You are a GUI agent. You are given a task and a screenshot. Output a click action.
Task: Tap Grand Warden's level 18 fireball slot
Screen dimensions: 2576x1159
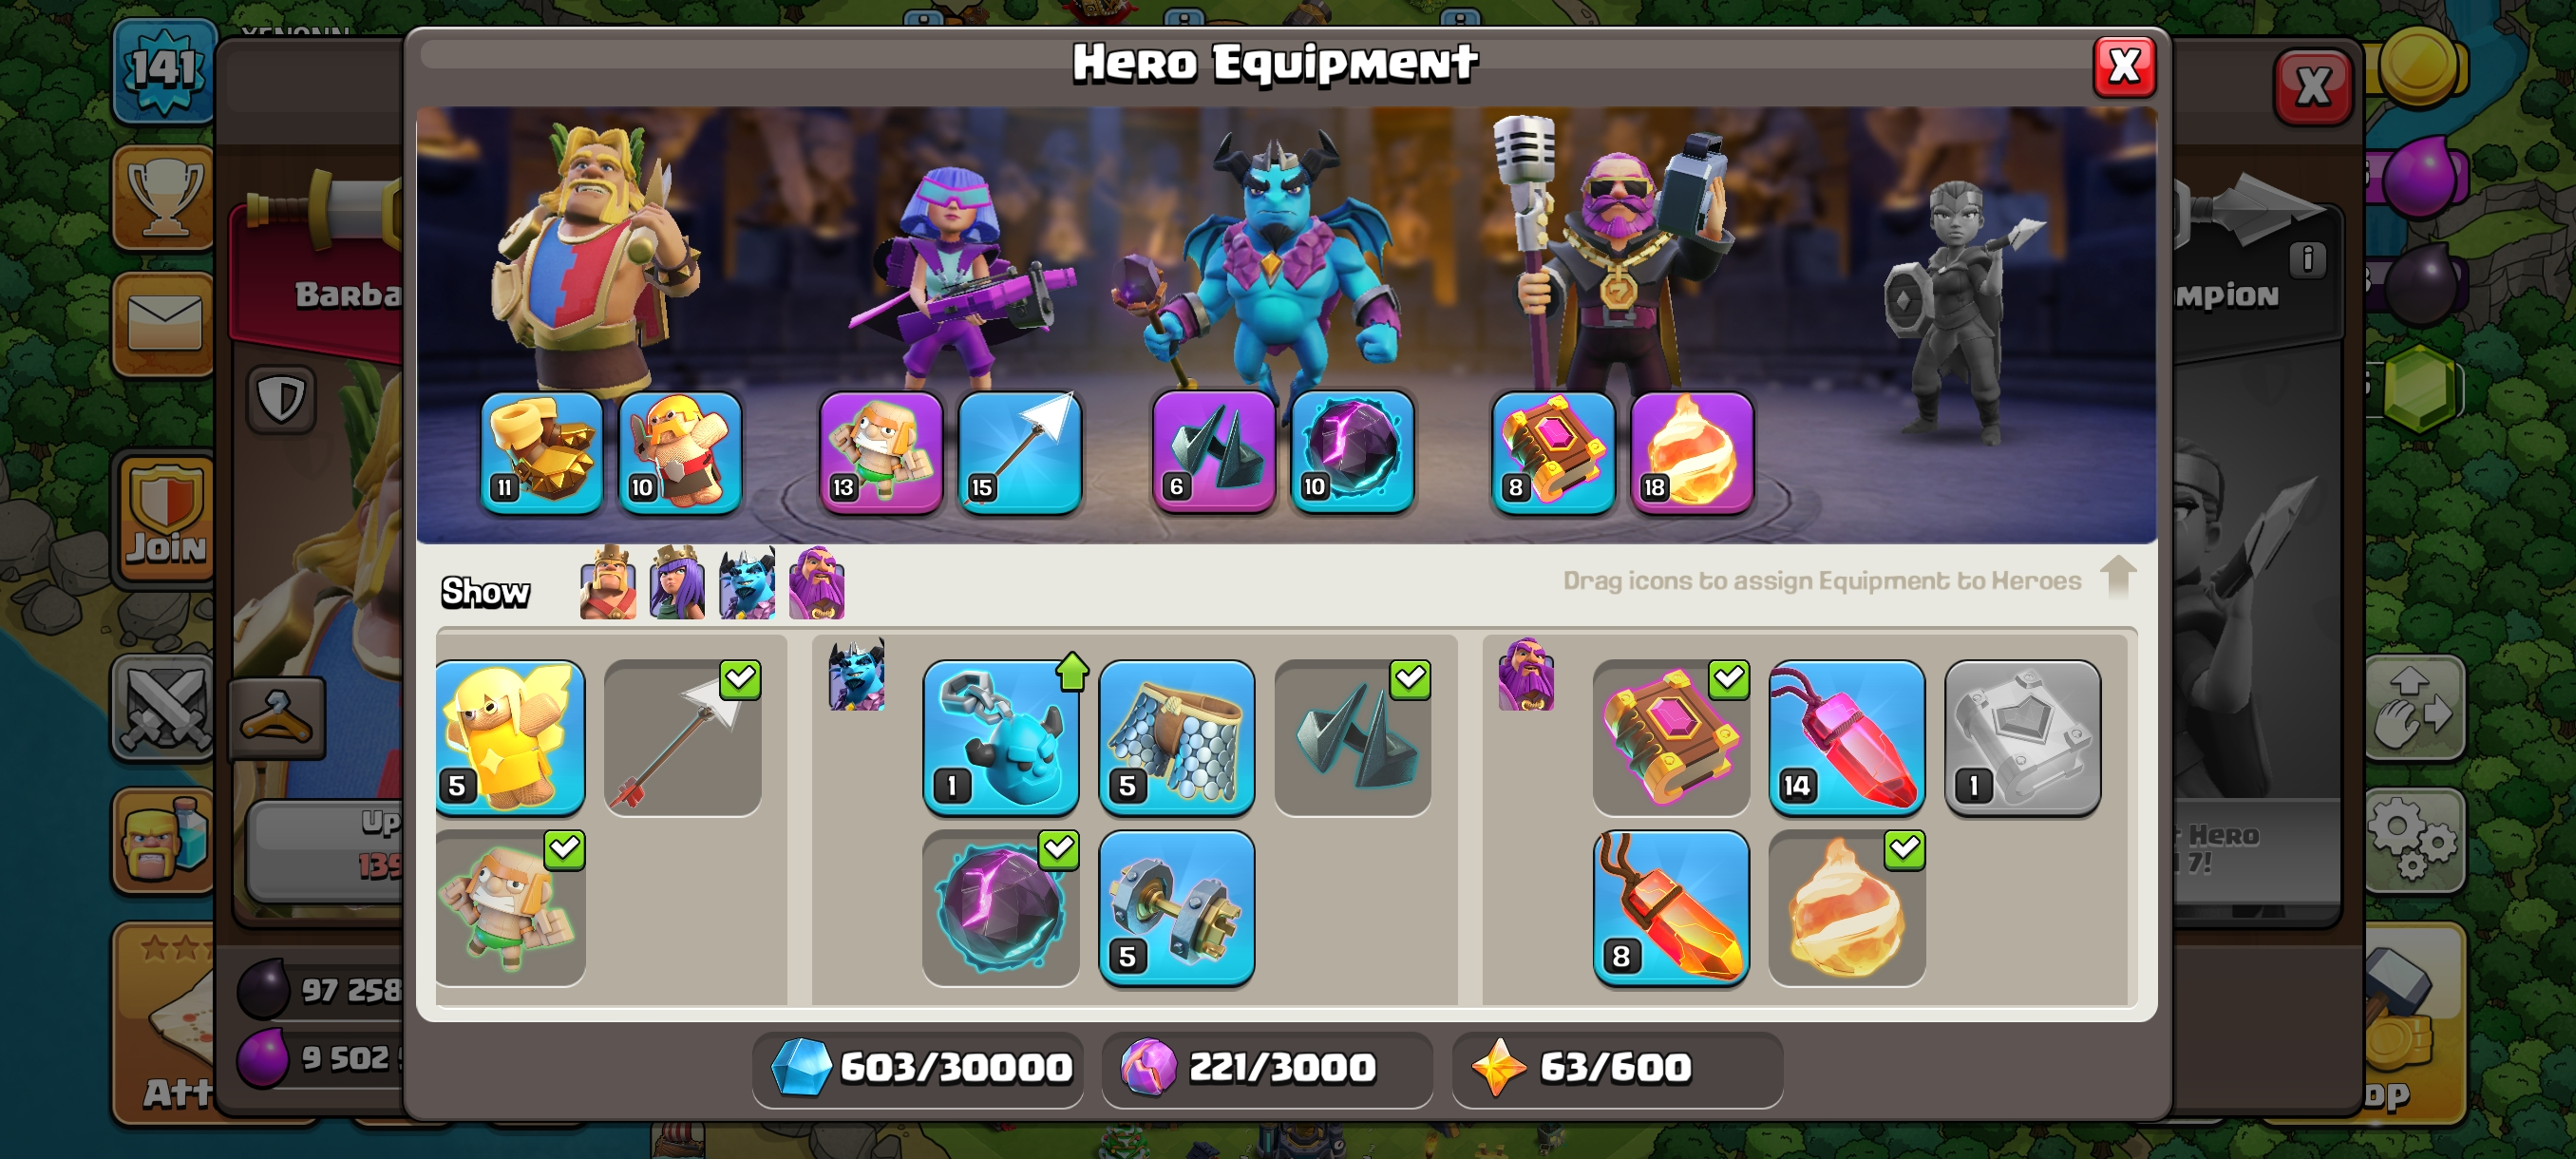point(1691,452)
